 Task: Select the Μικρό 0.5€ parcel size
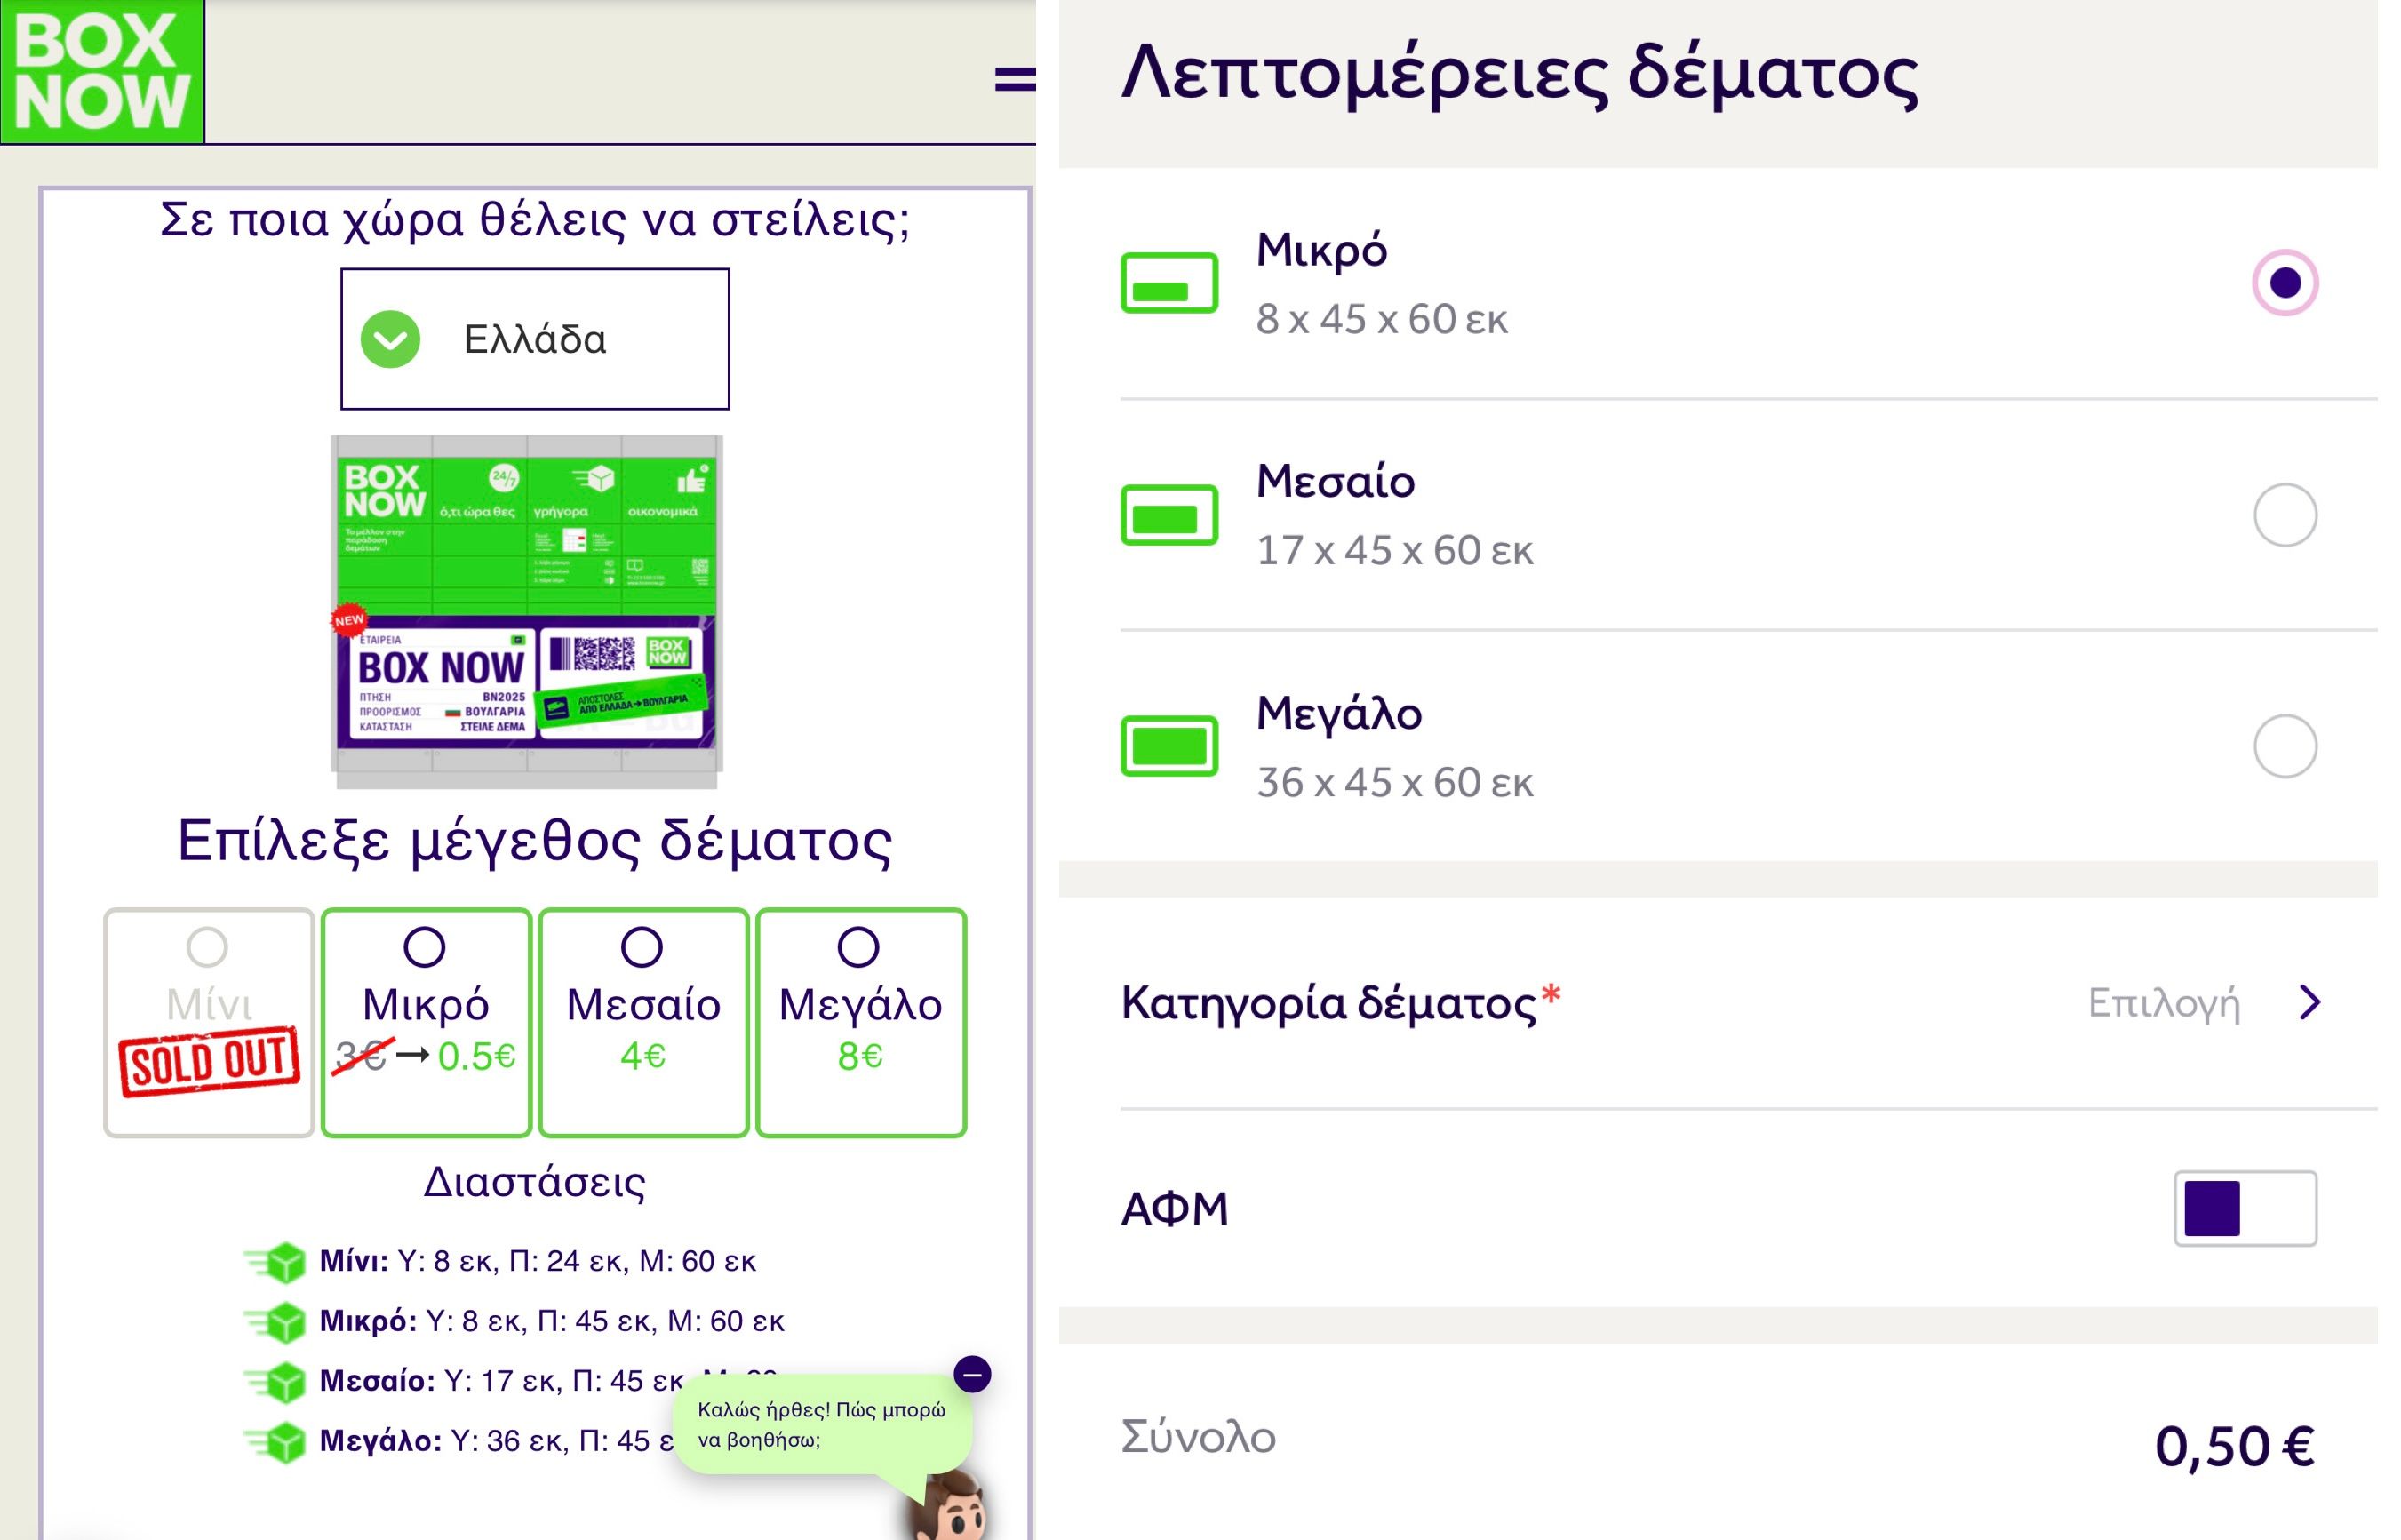pos(426,1022)
